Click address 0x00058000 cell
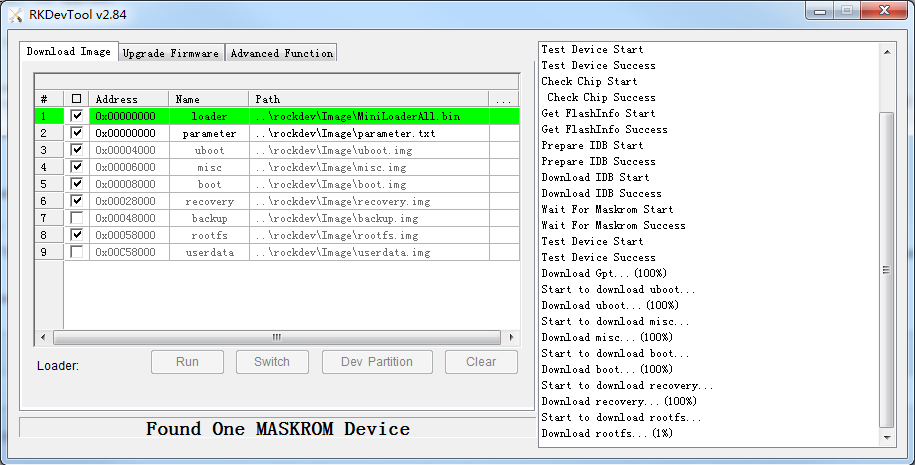Image resolution: width=915 pixels, height=465 pixels. pyautogui.click(x=129, y=235)
